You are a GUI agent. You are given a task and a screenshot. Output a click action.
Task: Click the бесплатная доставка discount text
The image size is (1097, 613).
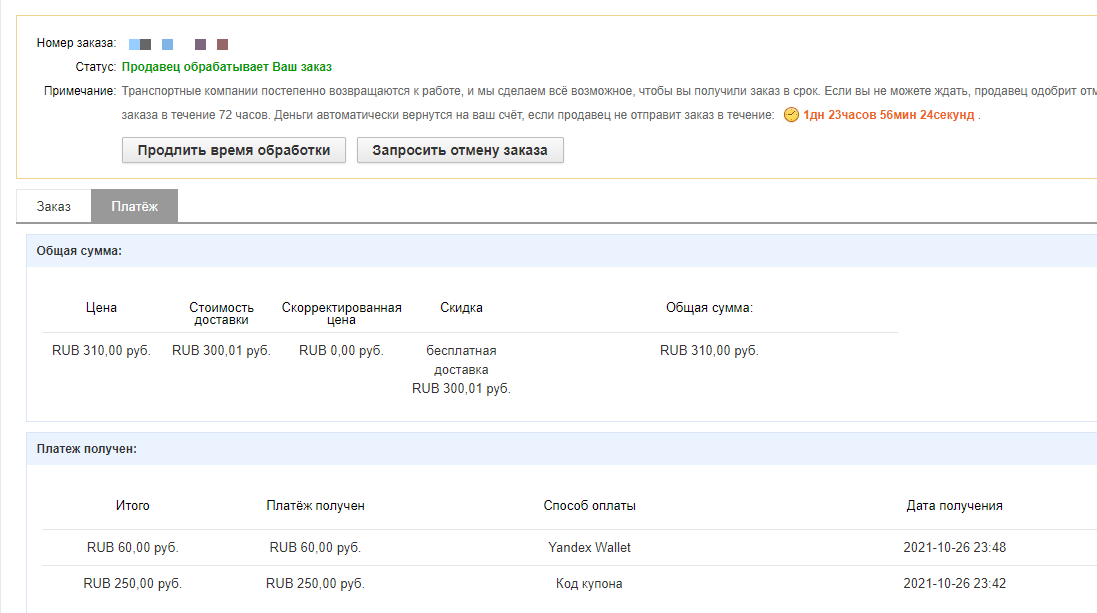click(461, 360)
